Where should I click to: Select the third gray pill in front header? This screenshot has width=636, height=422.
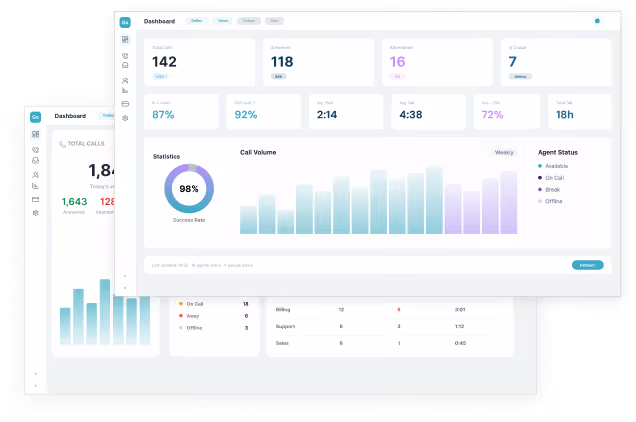(249, 21)
